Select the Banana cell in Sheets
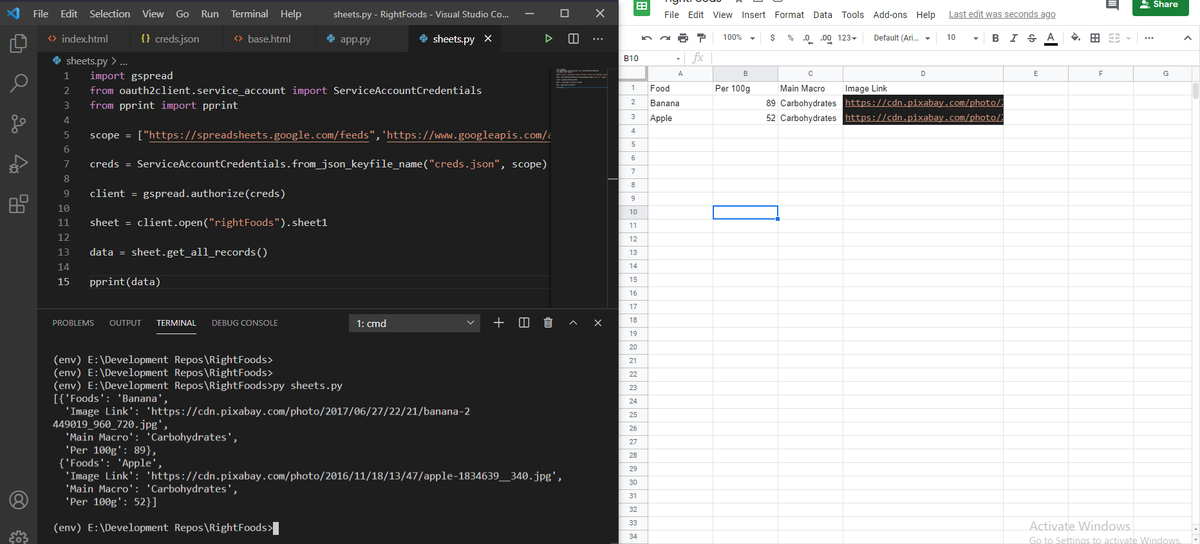The image size is (1200, 544). [680, 103]
